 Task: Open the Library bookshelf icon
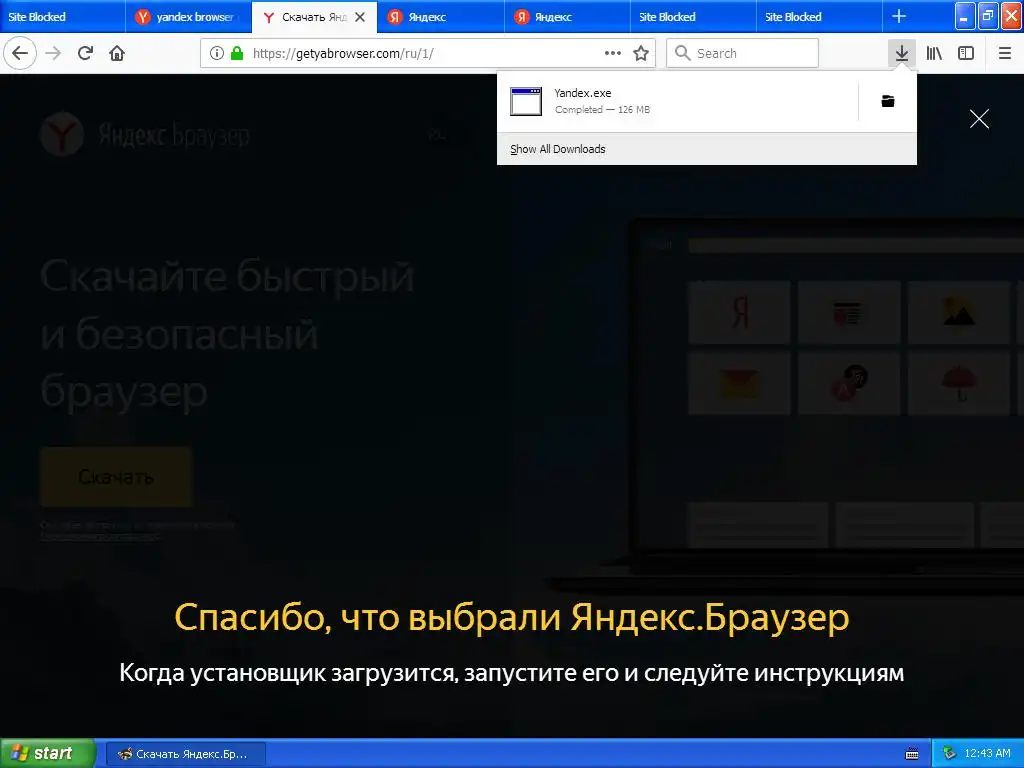[934, 54]
